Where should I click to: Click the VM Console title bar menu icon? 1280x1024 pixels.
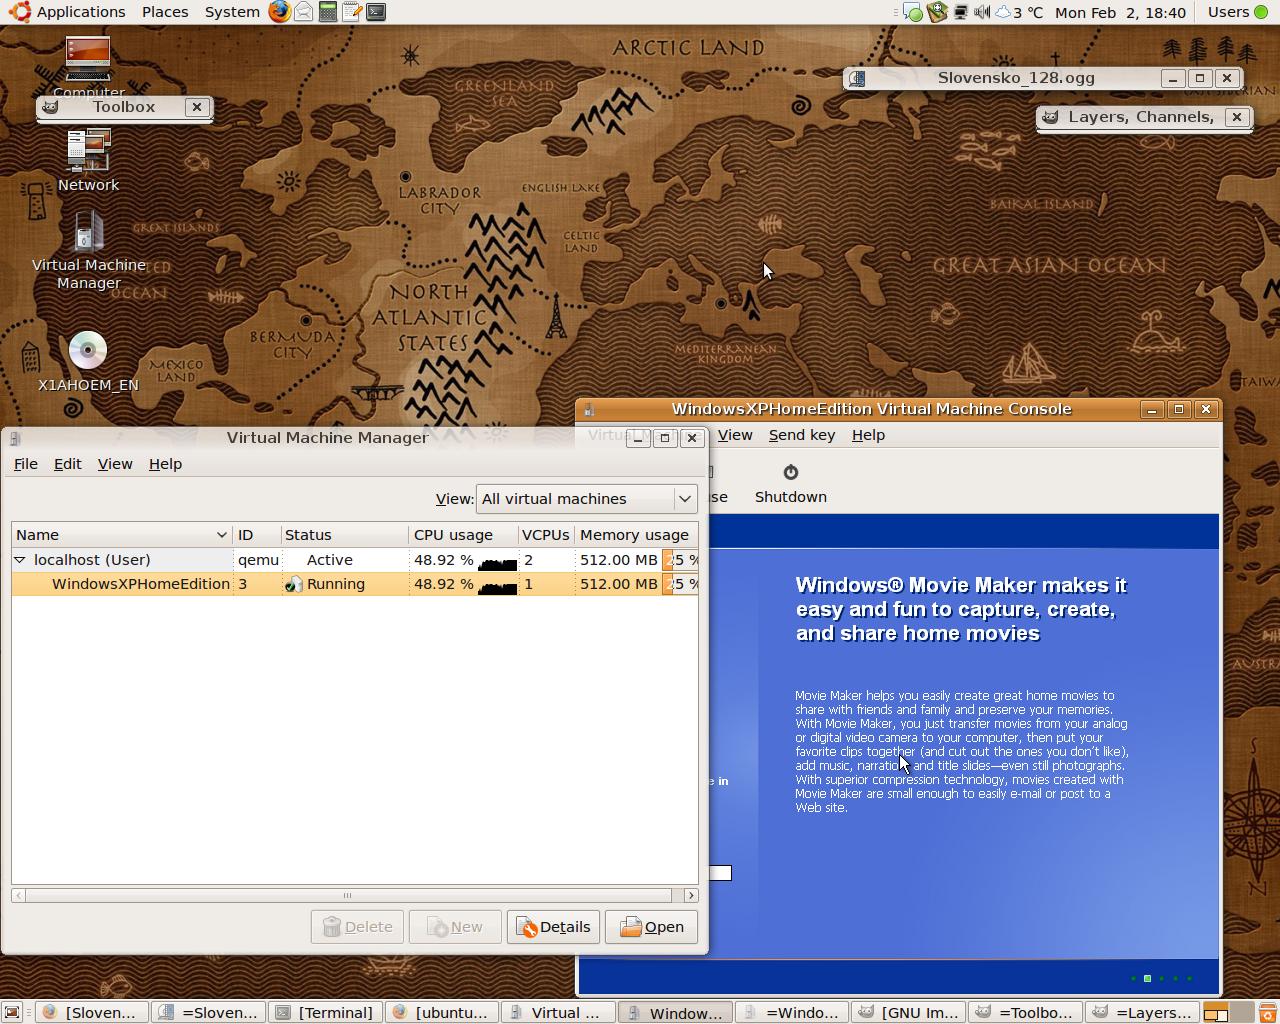coord(589,409)
